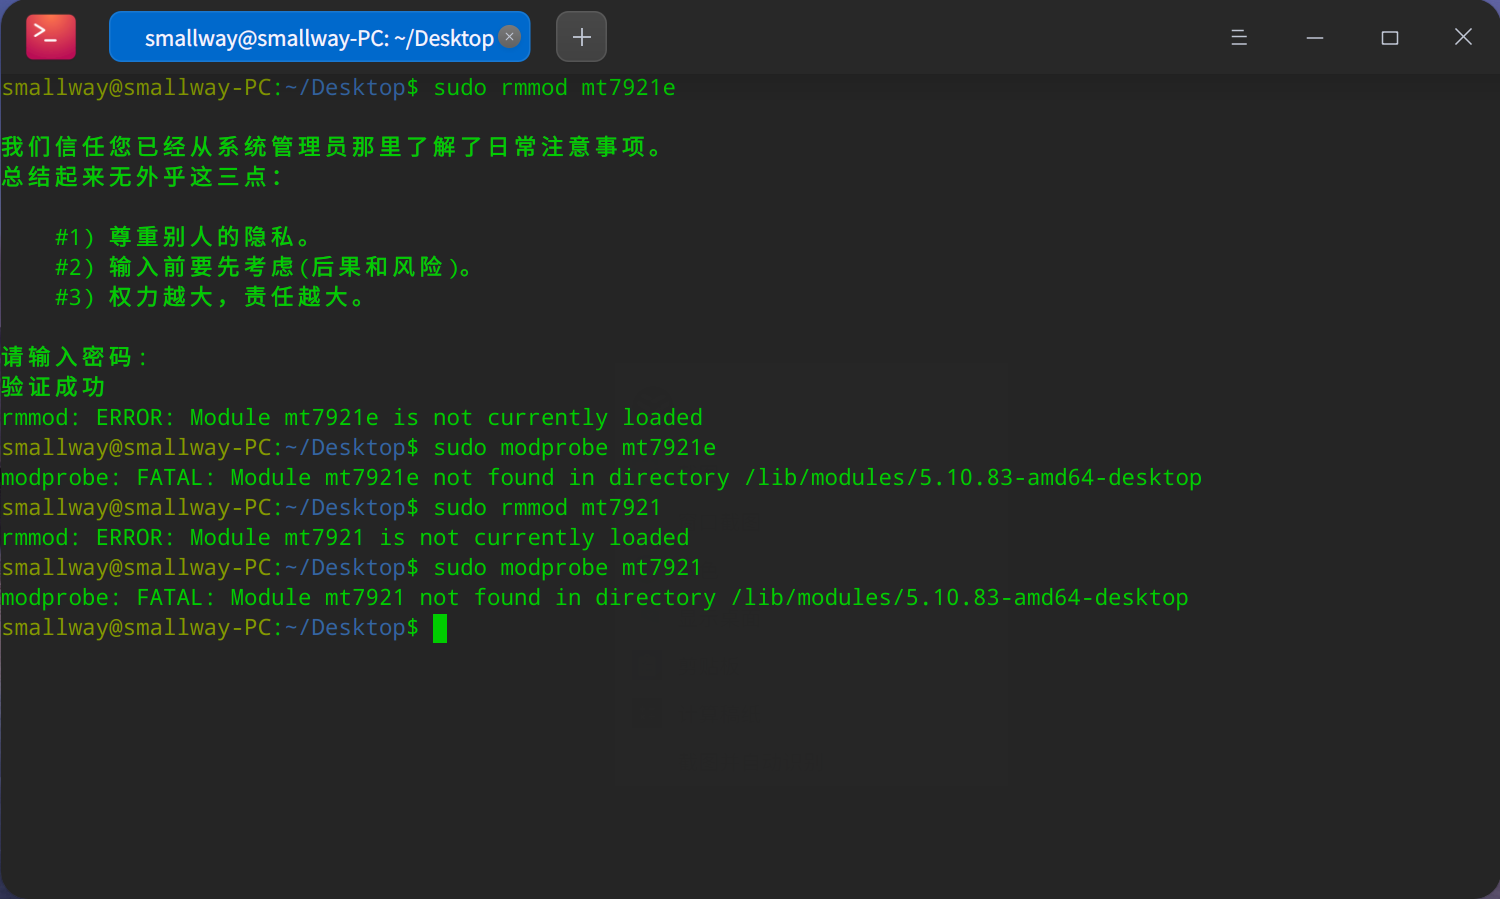Click the 'sudo modprobe mt7921e' command text

(x=574, y=448)
